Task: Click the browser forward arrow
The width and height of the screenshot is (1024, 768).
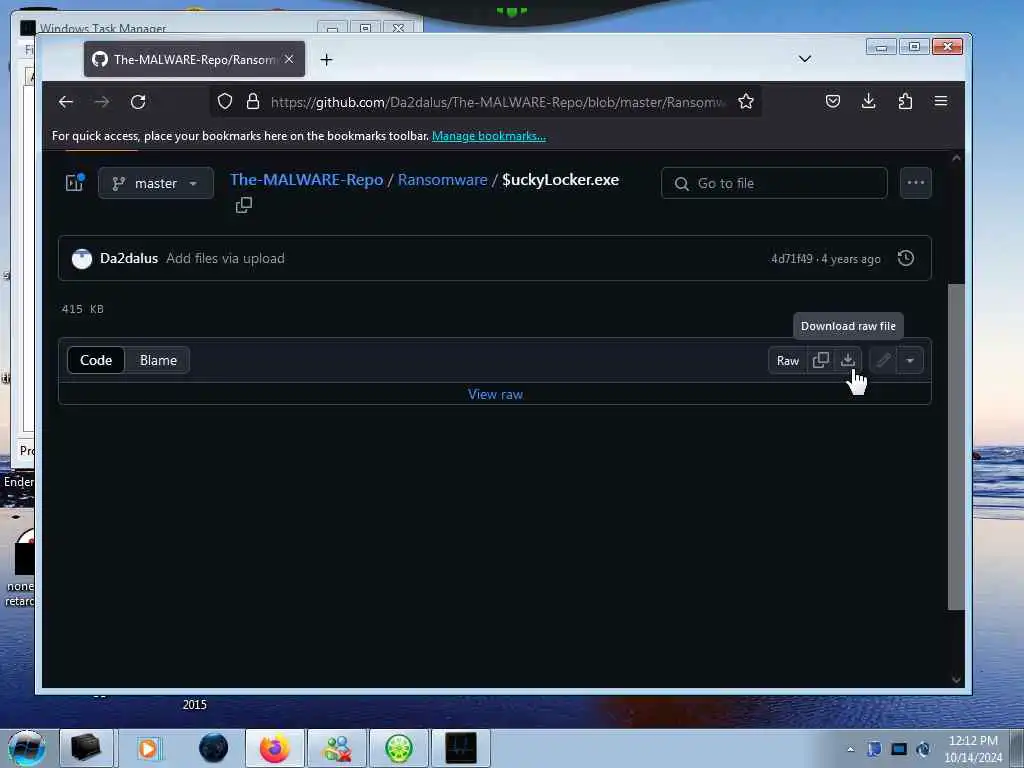Action: [102, 102]
